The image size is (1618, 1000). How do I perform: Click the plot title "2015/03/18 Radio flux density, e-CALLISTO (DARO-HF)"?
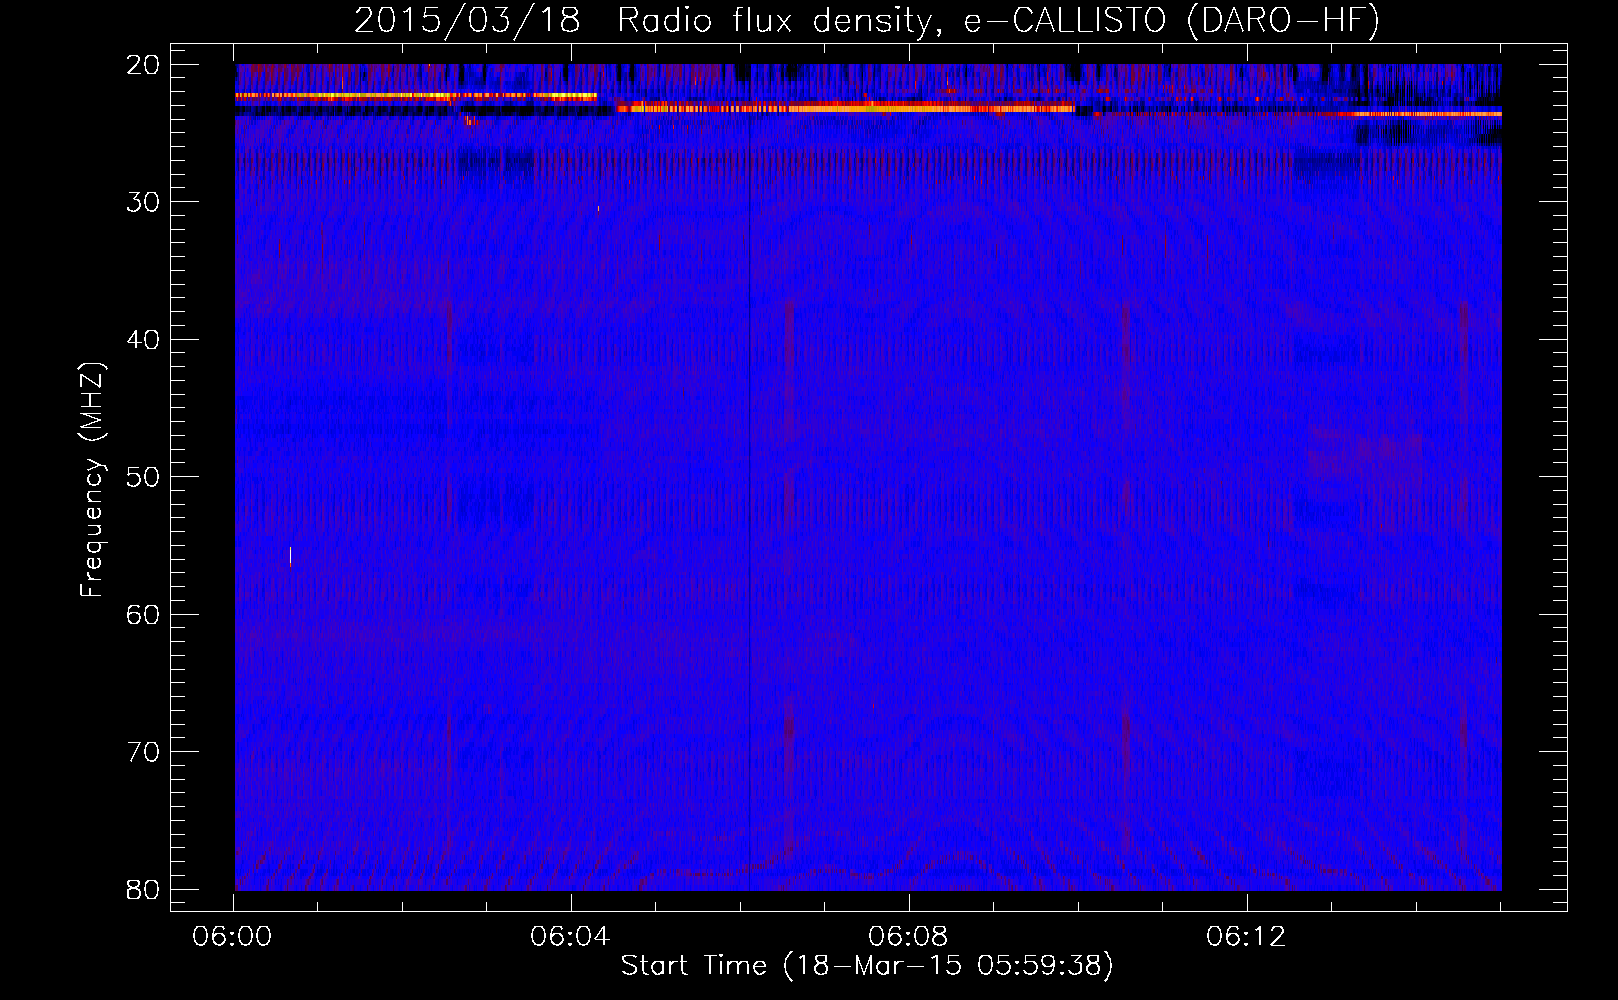(867, 21)
